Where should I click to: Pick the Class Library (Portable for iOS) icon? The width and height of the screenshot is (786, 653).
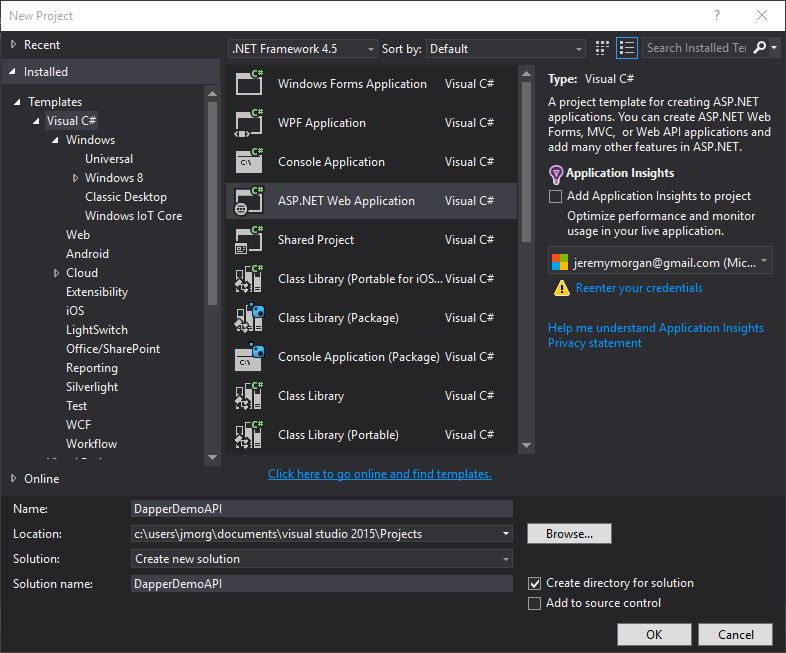(249, 279)
